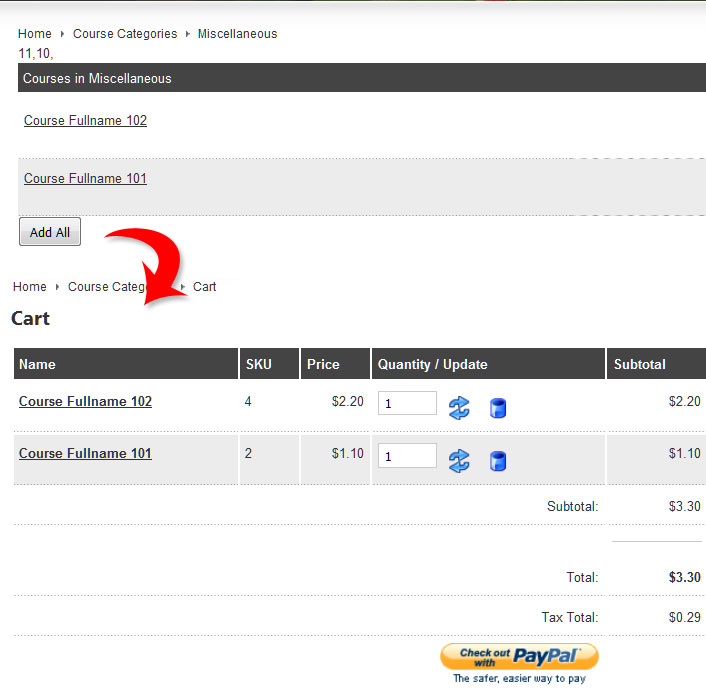Click update icon for Course Fullname 102
The height and width of the screenshot is (700, 706).
coord(459,407)
